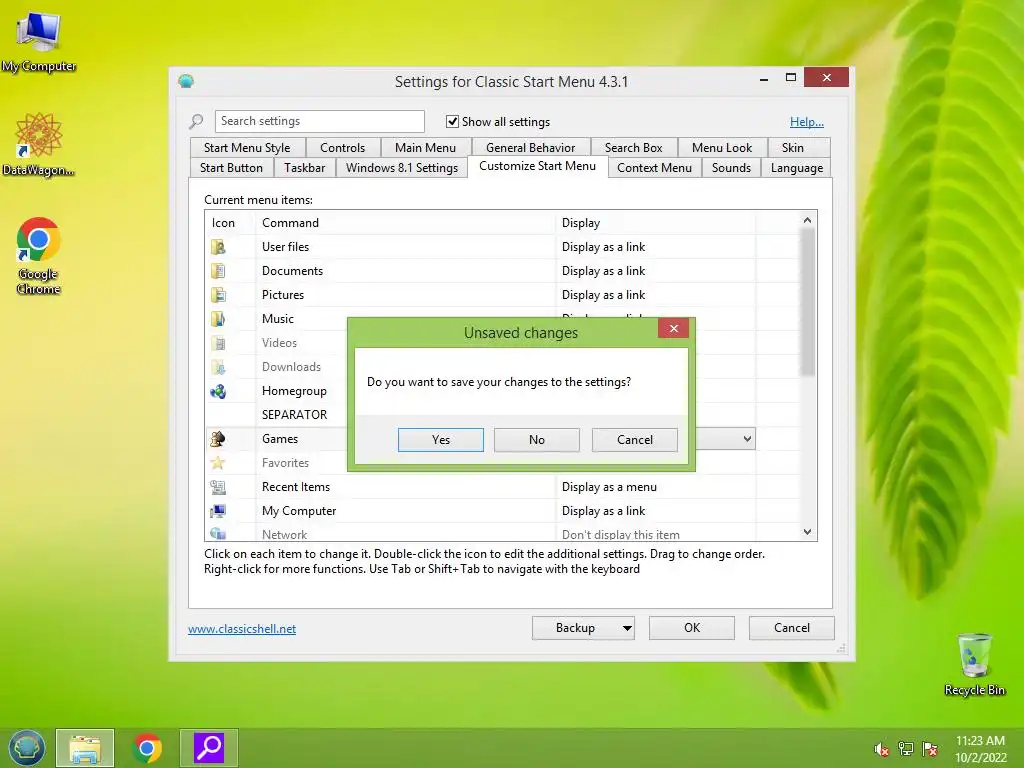Viewport: 1024px width, 768px height.
Task: Click the menu items list scrollbar thumb
Action: pyautogui.click(x=808, y=302)
